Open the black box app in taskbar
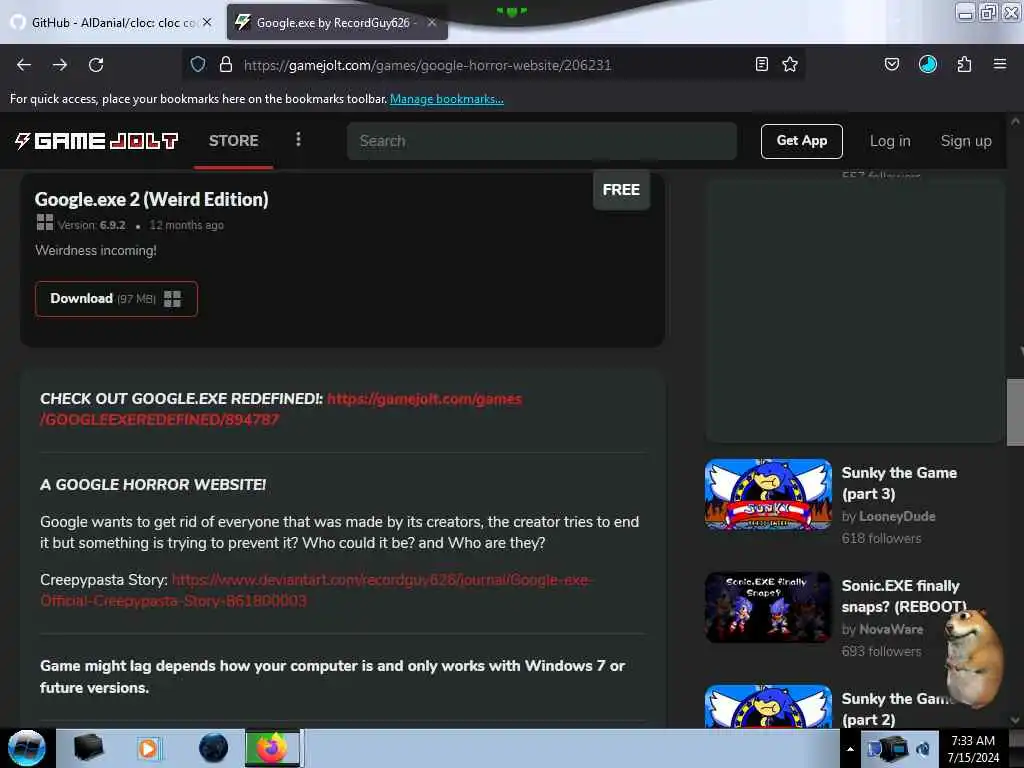Viewport: 1024px width, 768px height. coord(89,748)
